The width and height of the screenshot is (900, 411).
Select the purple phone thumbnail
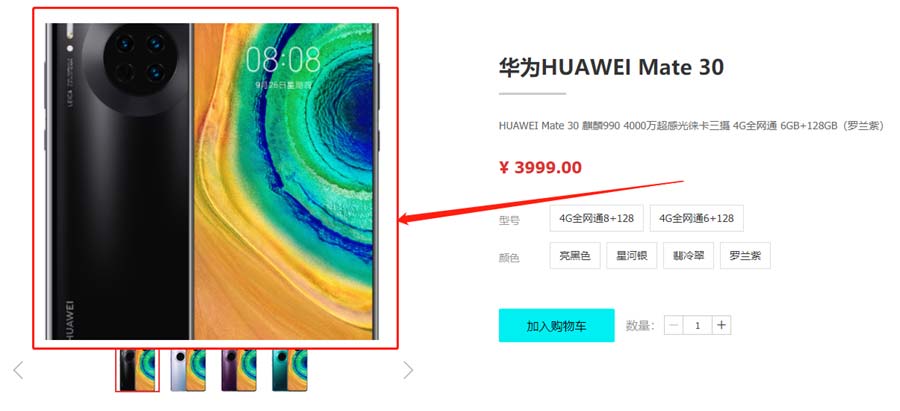[239, 370]
